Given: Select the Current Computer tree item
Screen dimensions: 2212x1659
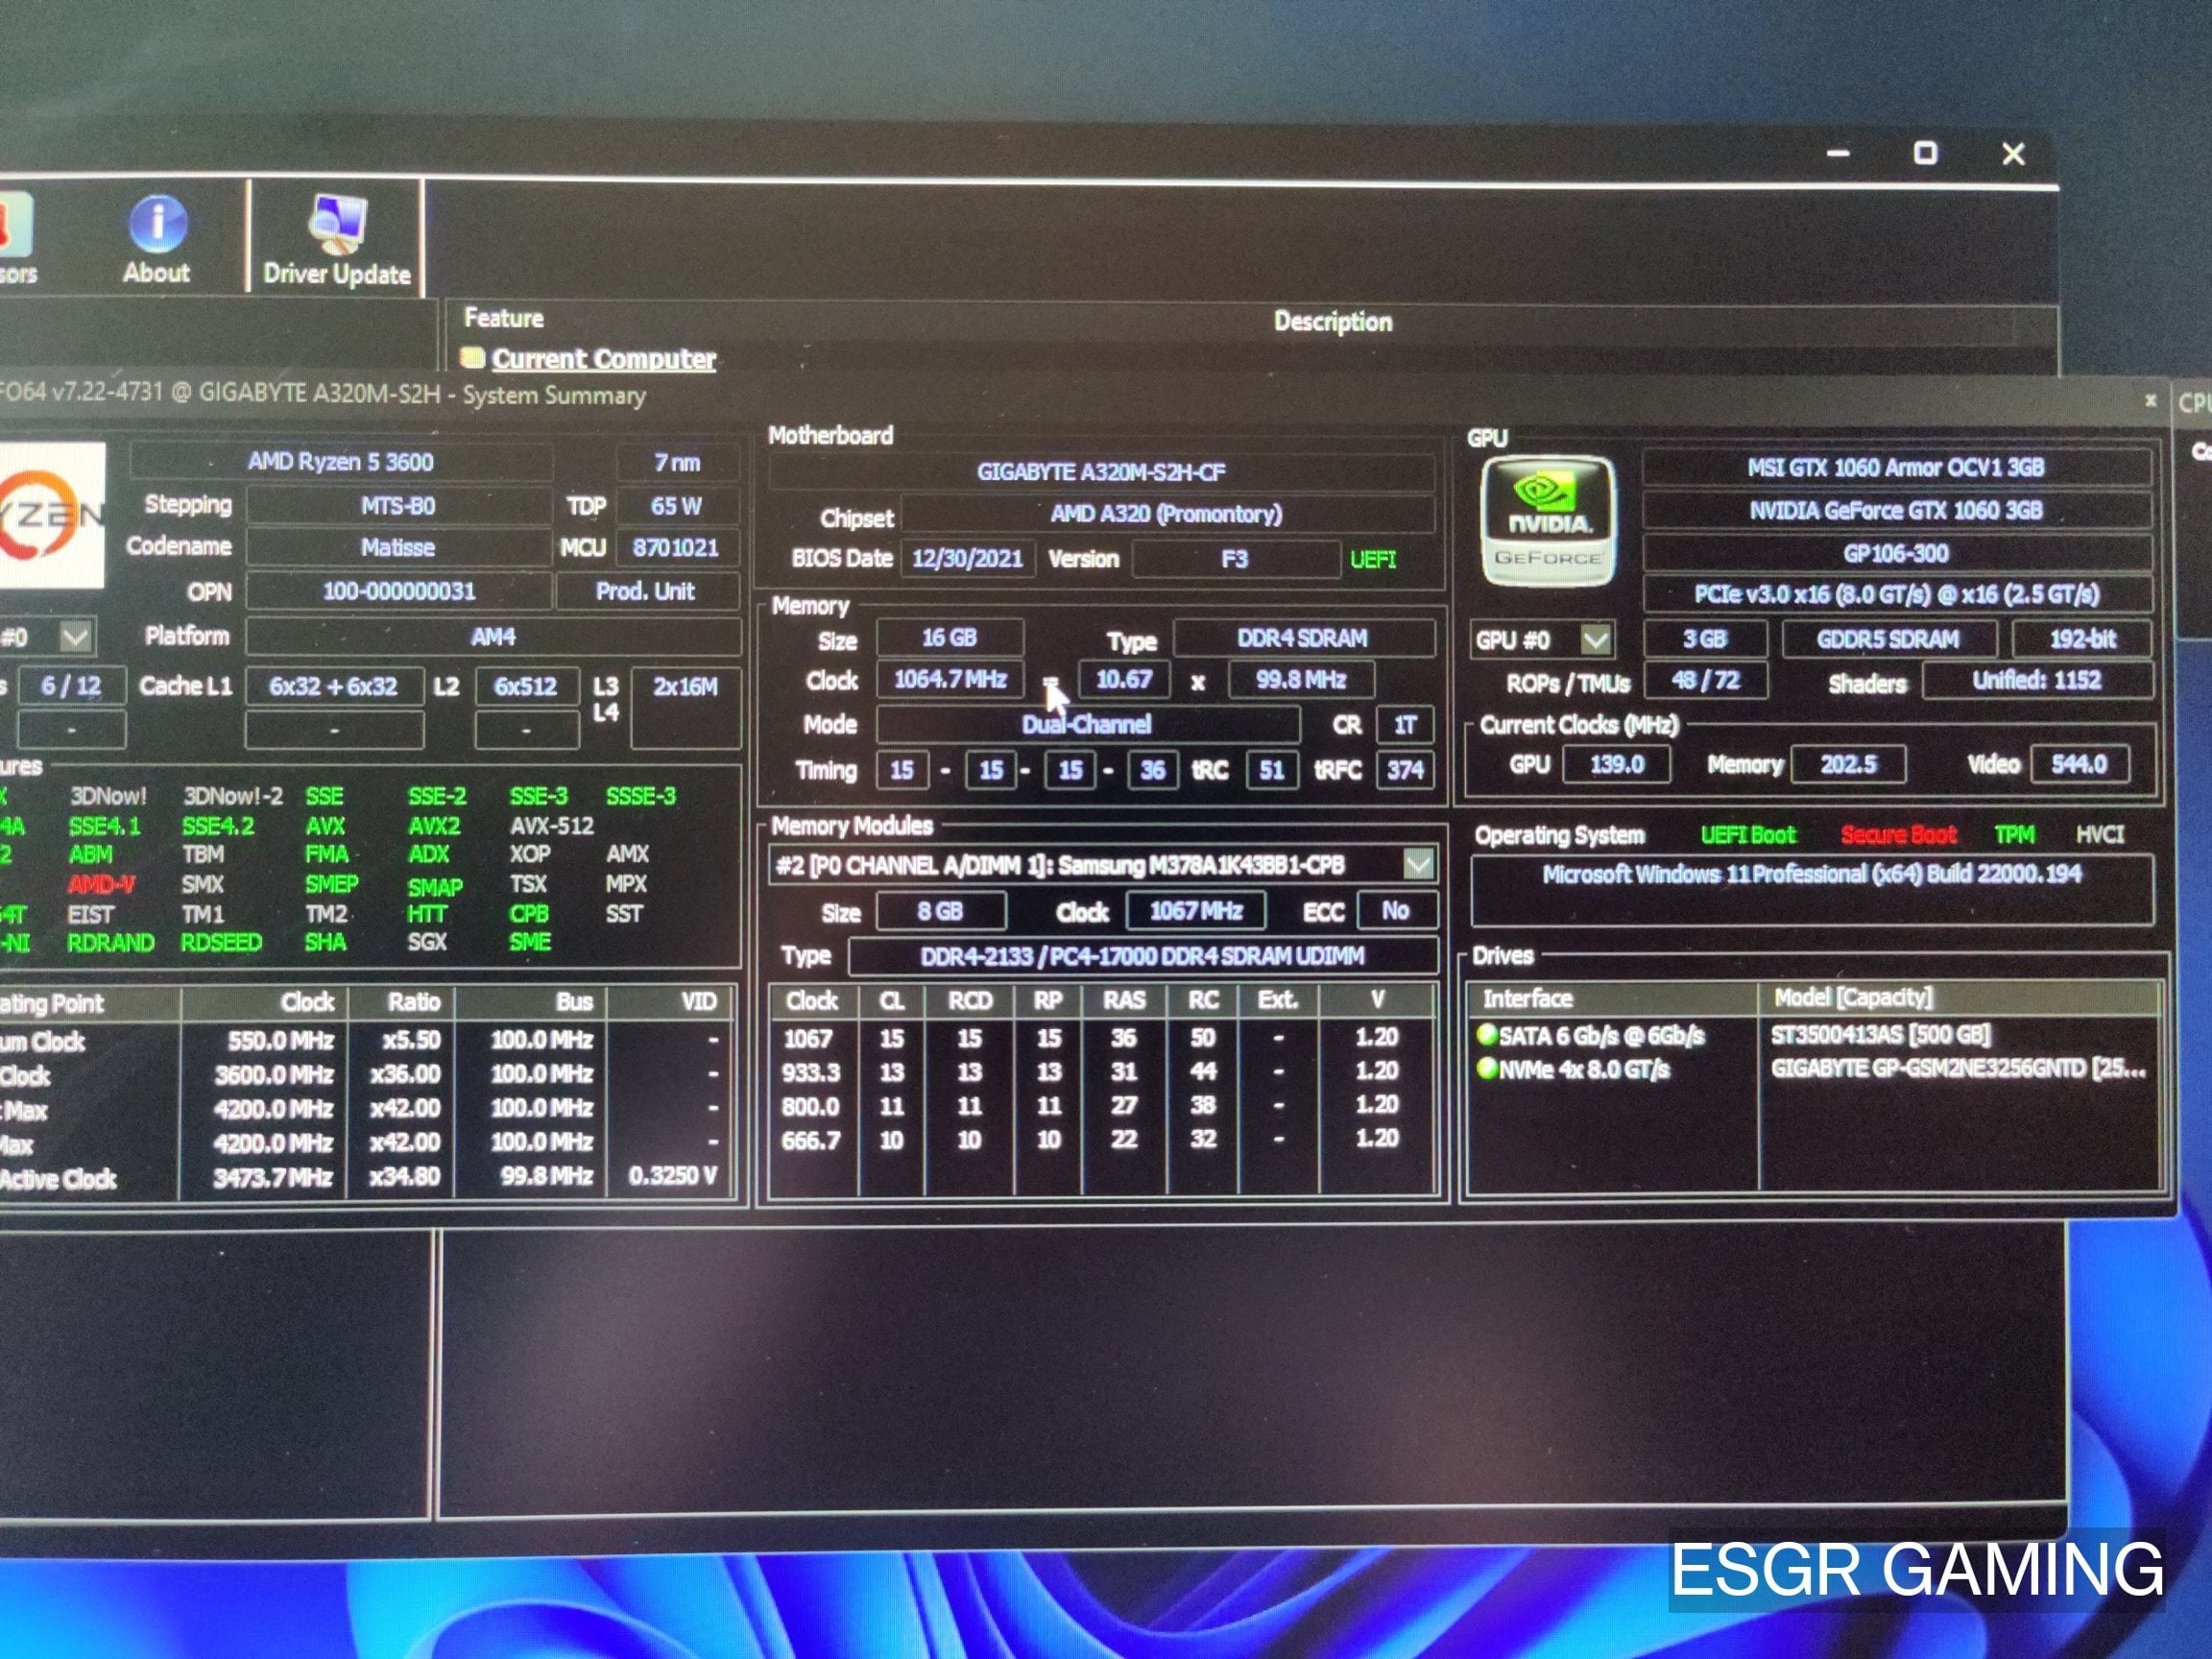Looking at the screenshot, I should (x=603, y=358).
